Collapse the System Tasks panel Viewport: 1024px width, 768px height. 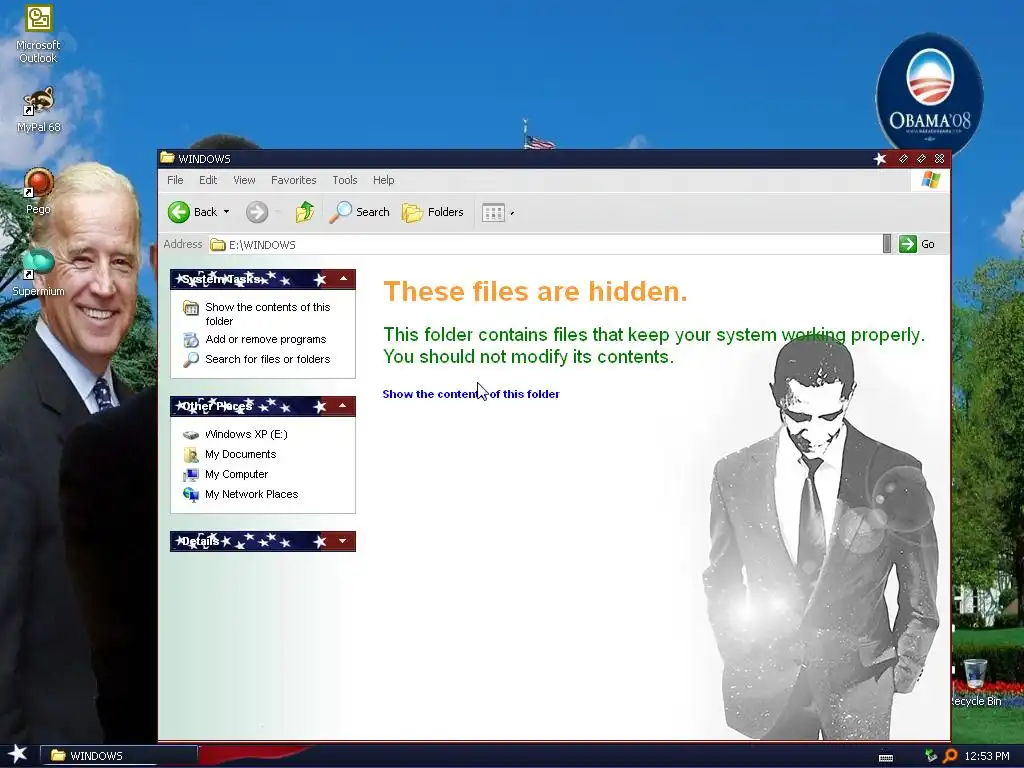click(x=343, y=279)
